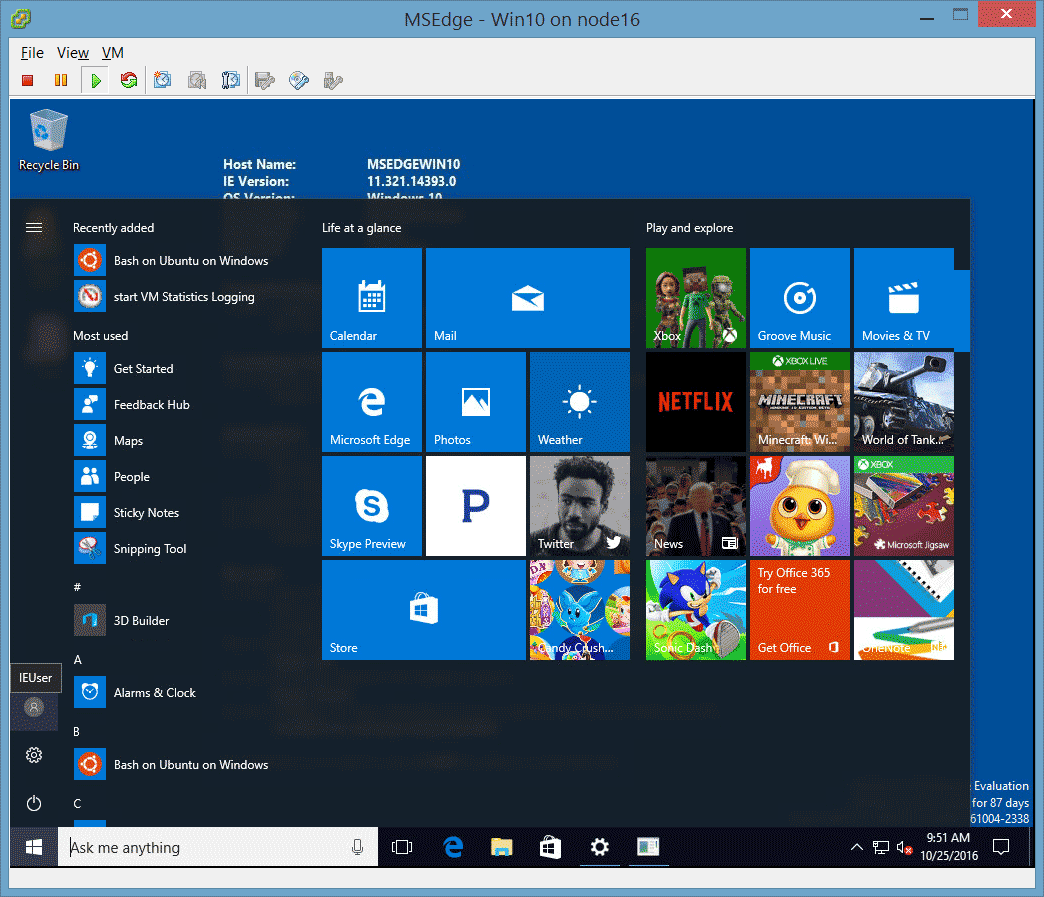Open the Xbox tile
Viewport: 1044px width, 897px height.
click(x=695, y=298)
